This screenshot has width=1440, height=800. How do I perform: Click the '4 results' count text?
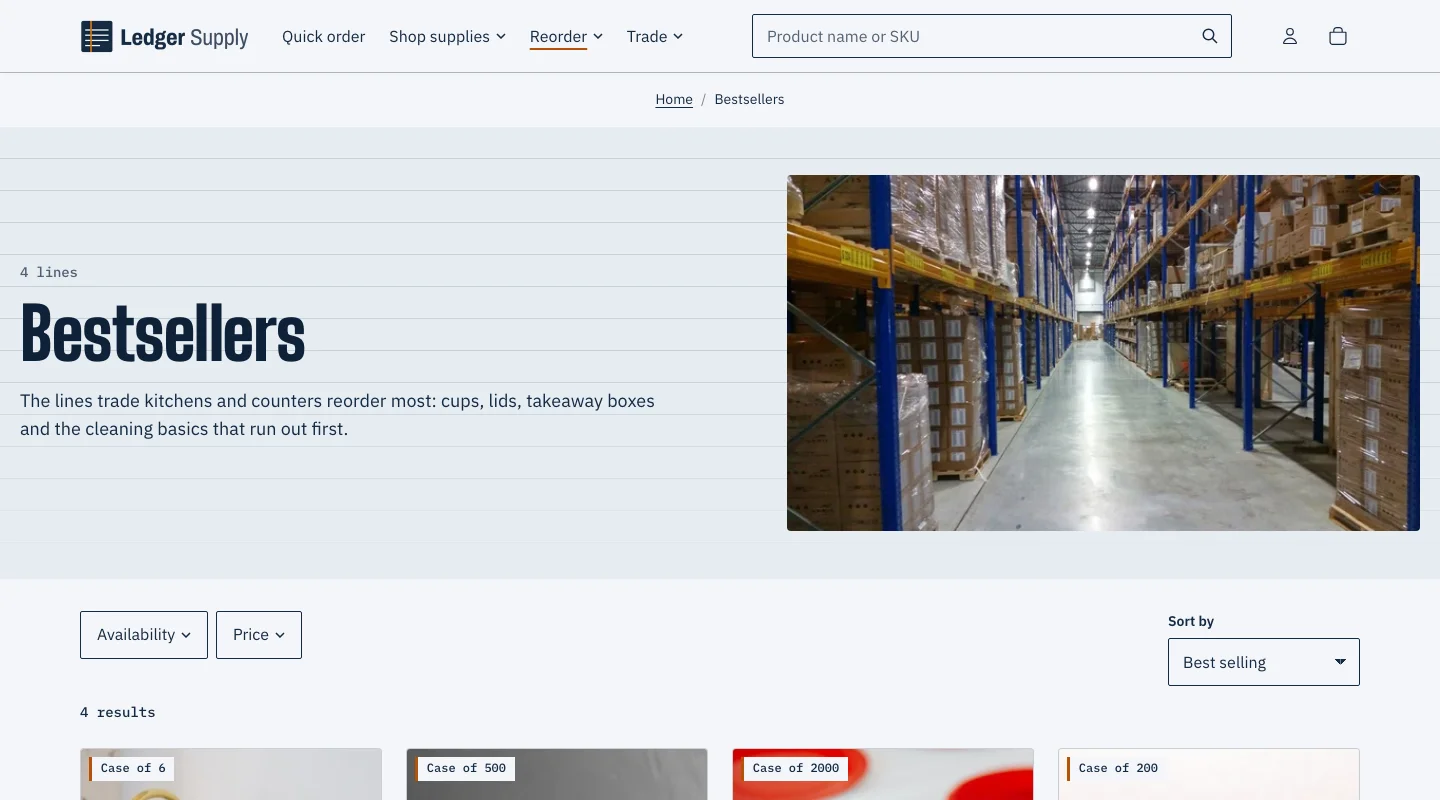[118, 712]
